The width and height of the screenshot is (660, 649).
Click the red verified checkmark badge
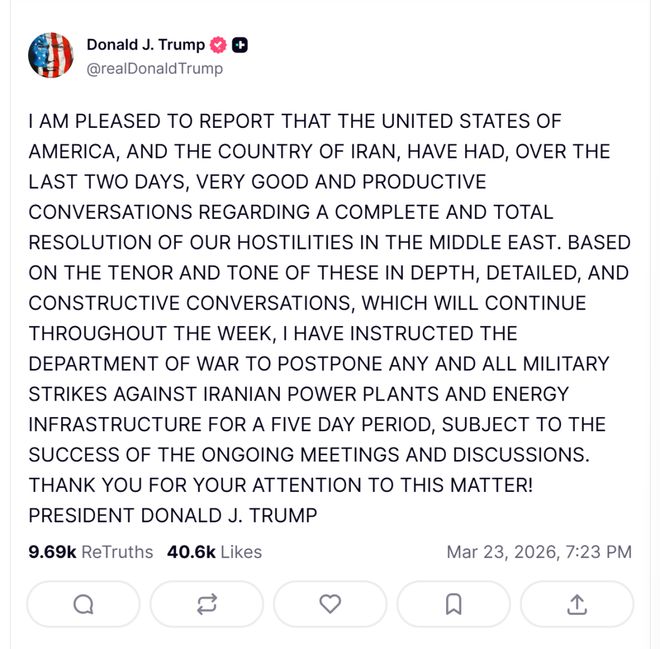coord(218,45)
